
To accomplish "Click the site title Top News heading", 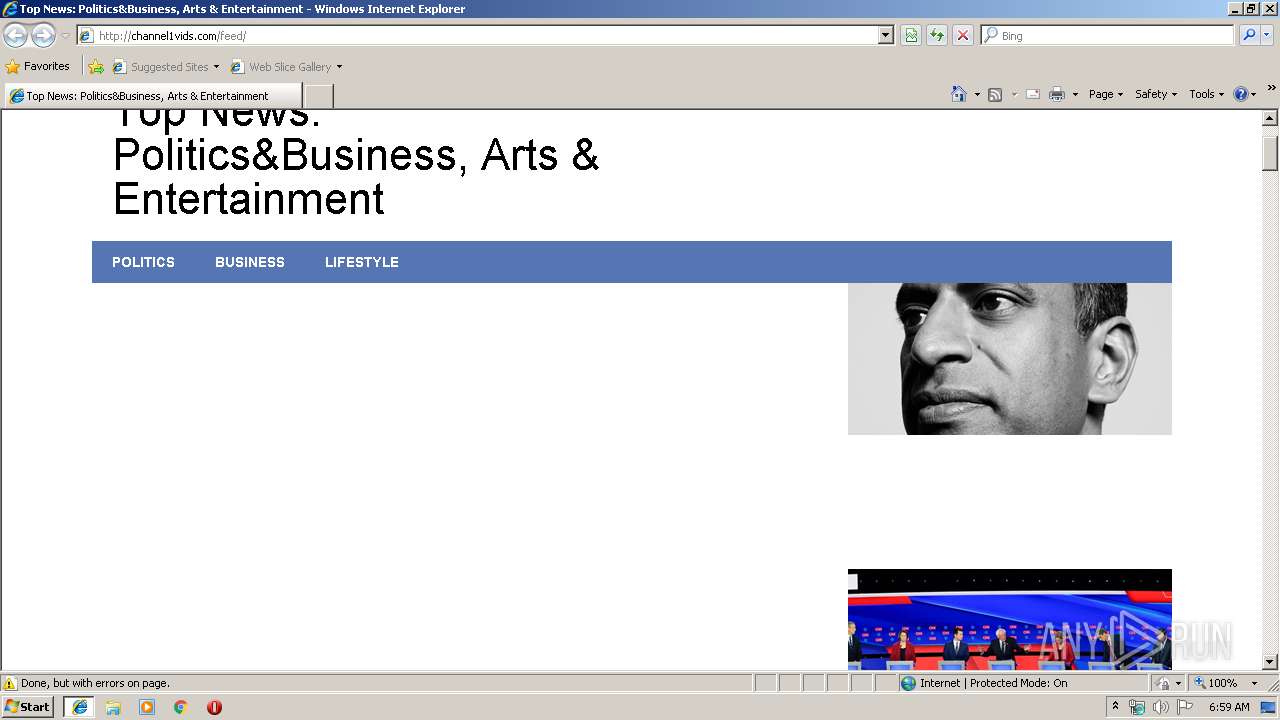I will tap(356, 165).
